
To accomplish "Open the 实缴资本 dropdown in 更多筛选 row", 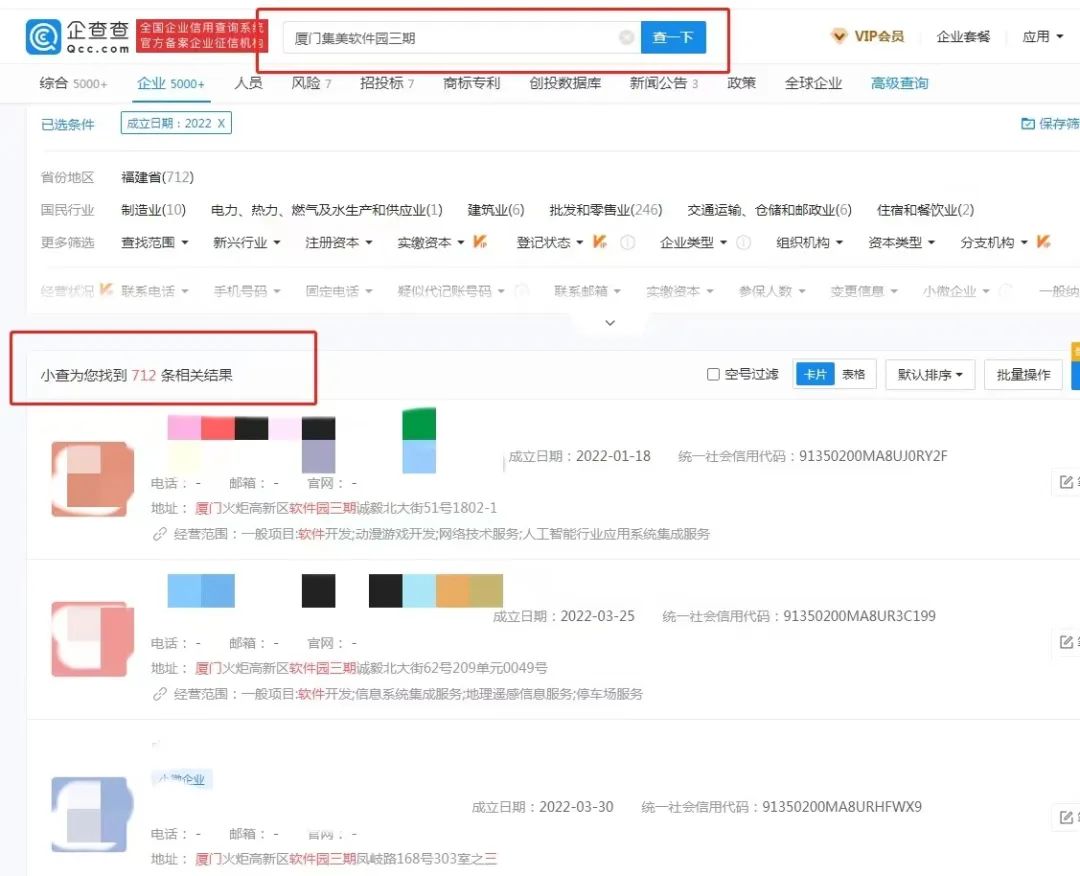I will (431, 242).
